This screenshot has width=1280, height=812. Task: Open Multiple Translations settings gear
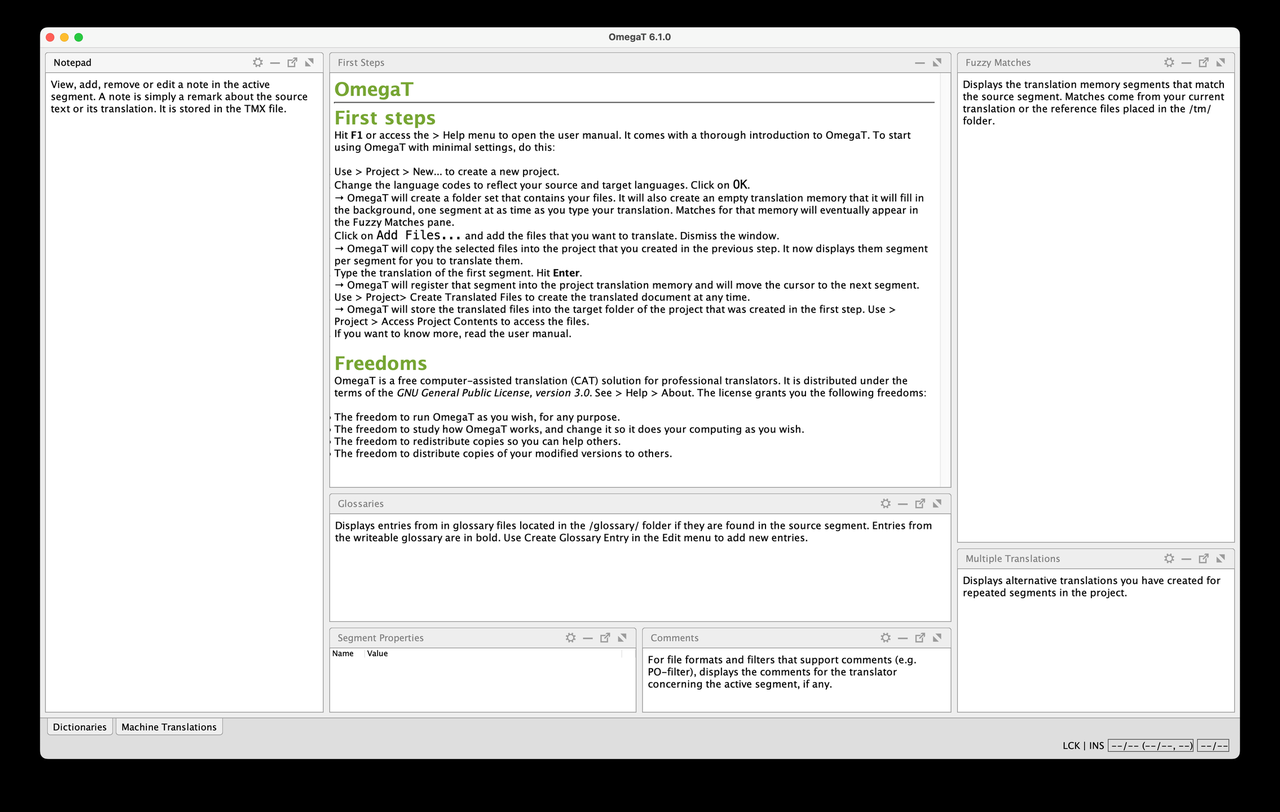pyautogui.click(x=1169, y=559)
